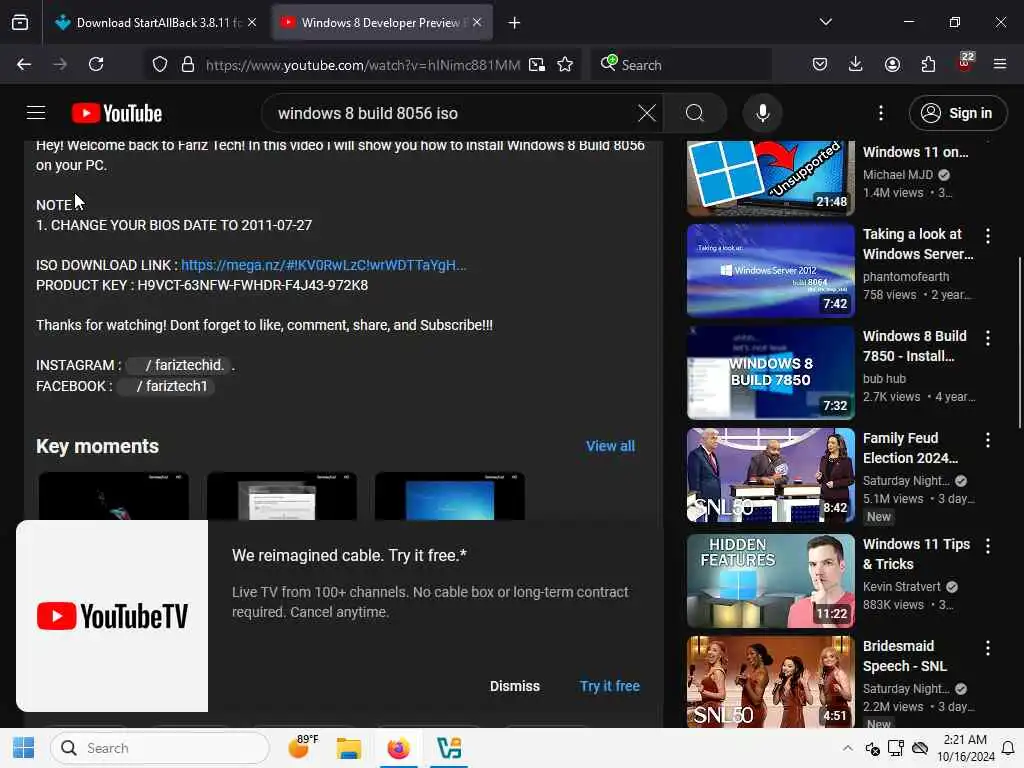Open options menu for Taking a look at Windows Server

point(987,236)
